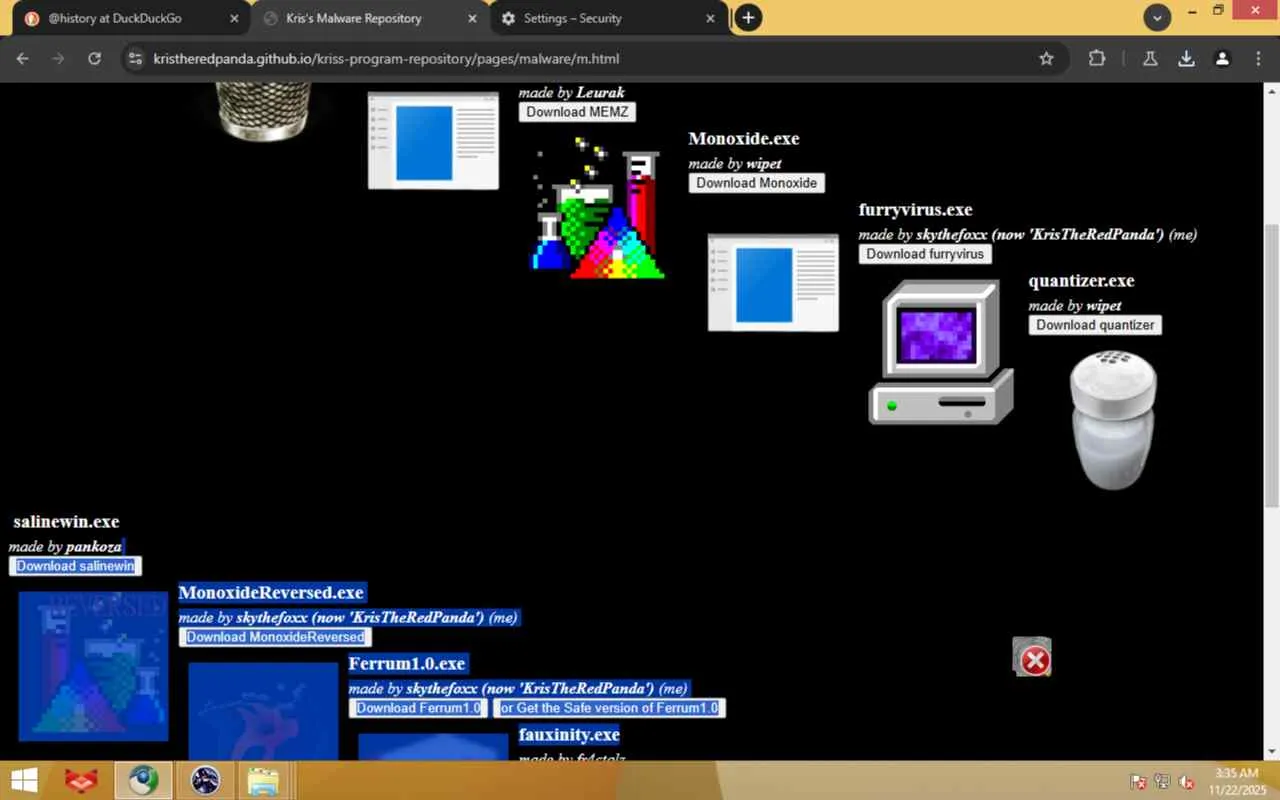The height and width of the screenshot is (800, 1280).
Task: Click the quantizer.exe heading
Action: point(1082,281)
